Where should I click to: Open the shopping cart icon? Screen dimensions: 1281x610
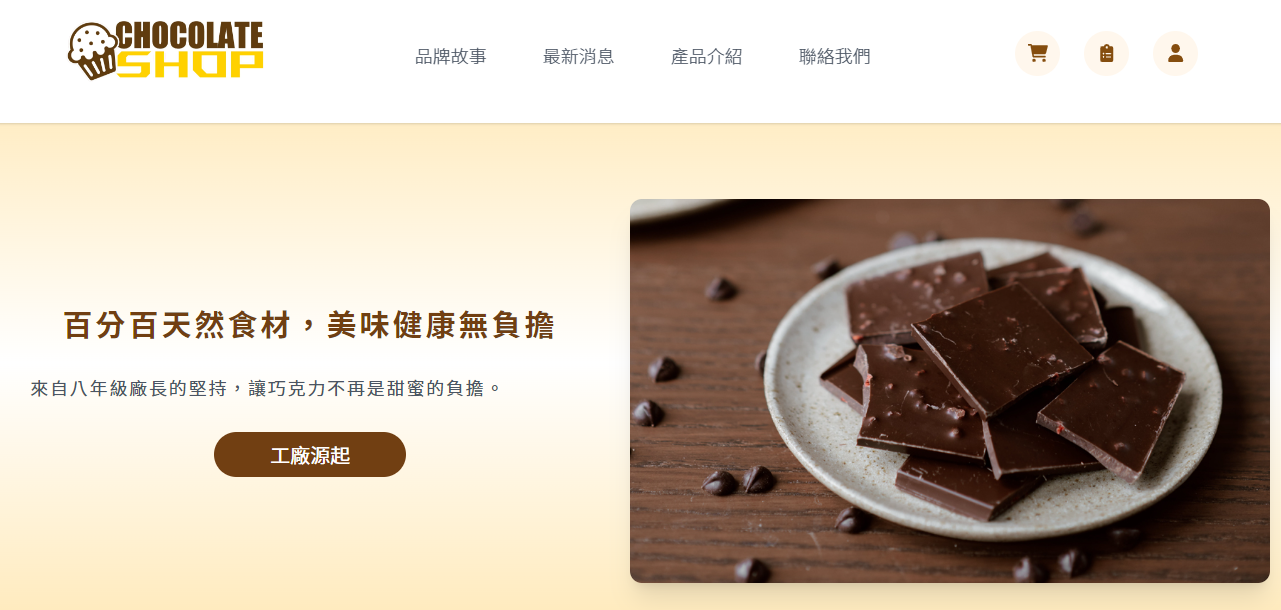1038,53
